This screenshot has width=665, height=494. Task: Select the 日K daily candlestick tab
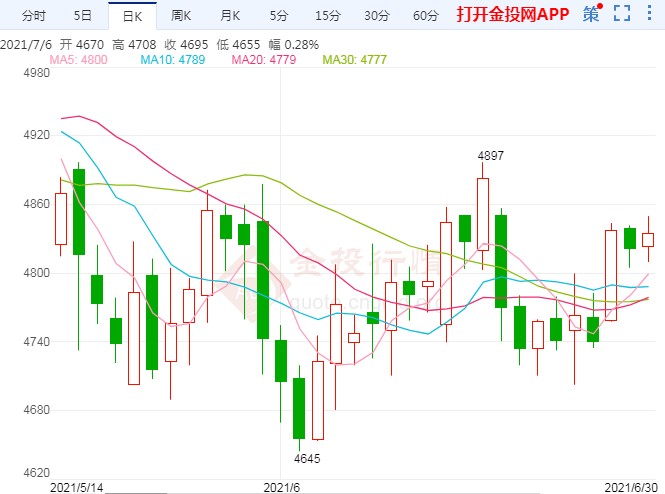[x=131, y=15]
